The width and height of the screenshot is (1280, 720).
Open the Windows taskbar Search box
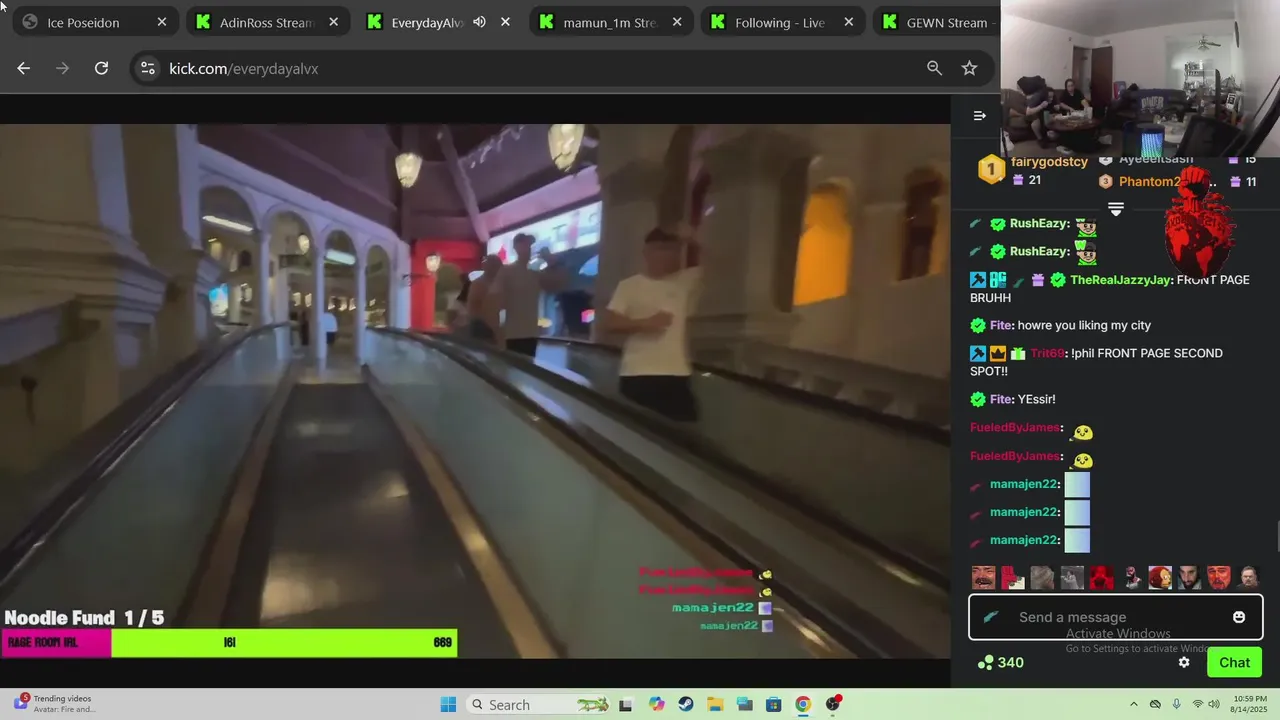538,704
